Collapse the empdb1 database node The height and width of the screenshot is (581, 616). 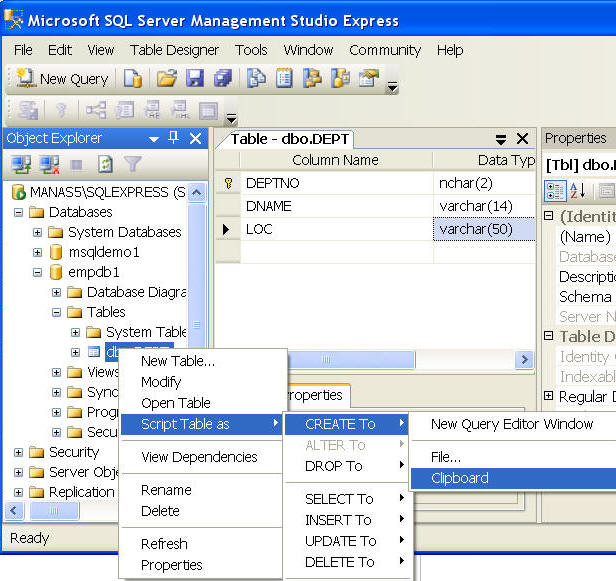[x=37, y=272]
